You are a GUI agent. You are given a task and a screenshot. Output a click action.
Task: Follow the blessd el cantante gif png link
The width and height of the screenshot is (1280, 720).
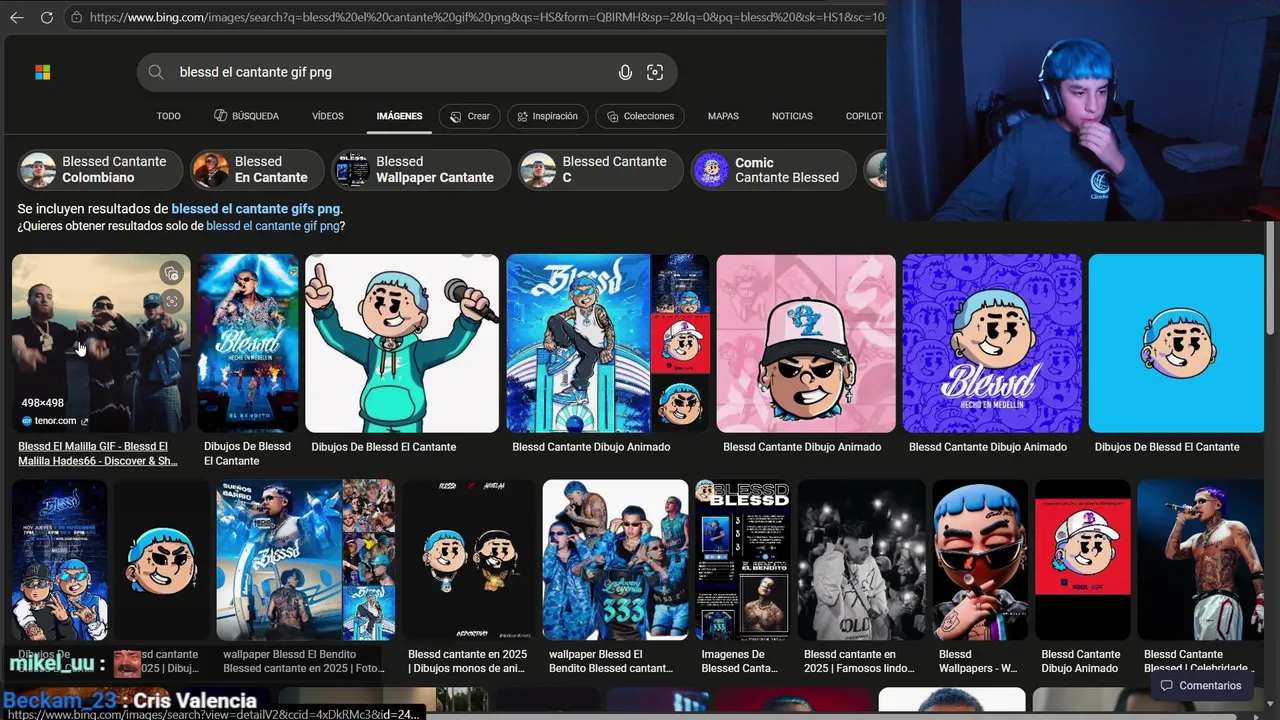pos(272,226)
